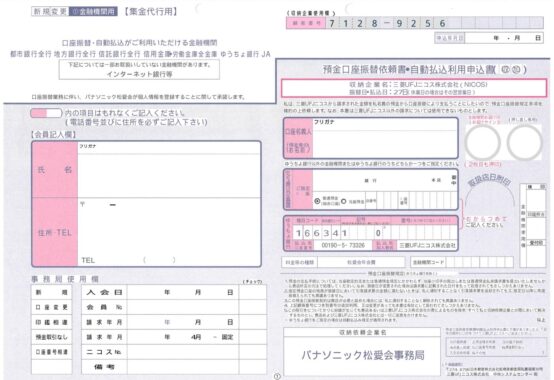
Task: Click the 【会員記入欄】 section label
Action: click(x=53, y=135)
